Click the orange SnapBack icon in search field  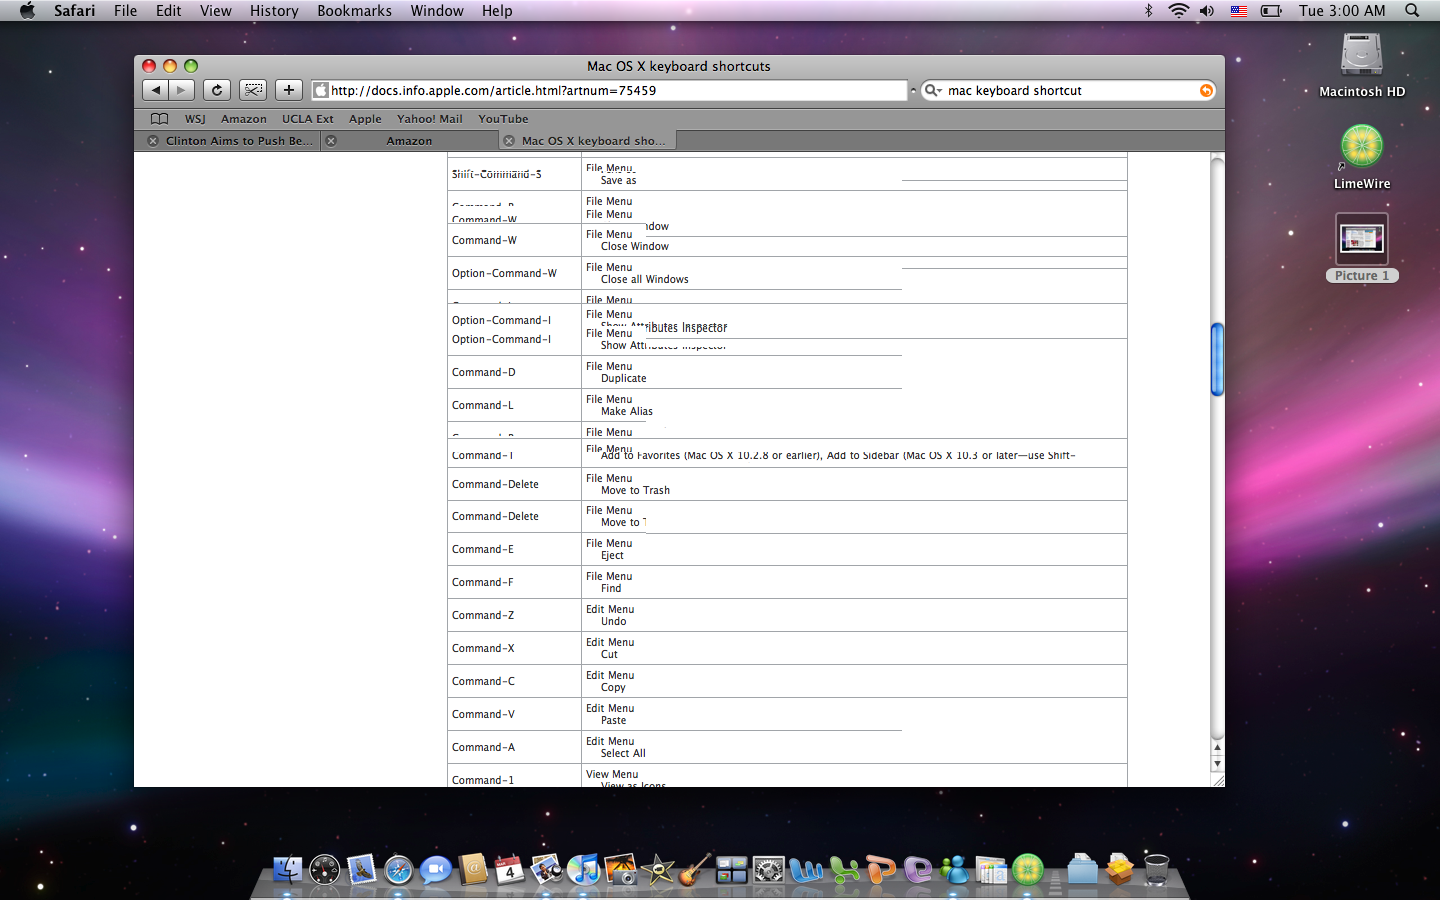click(x=1206, y=91)
